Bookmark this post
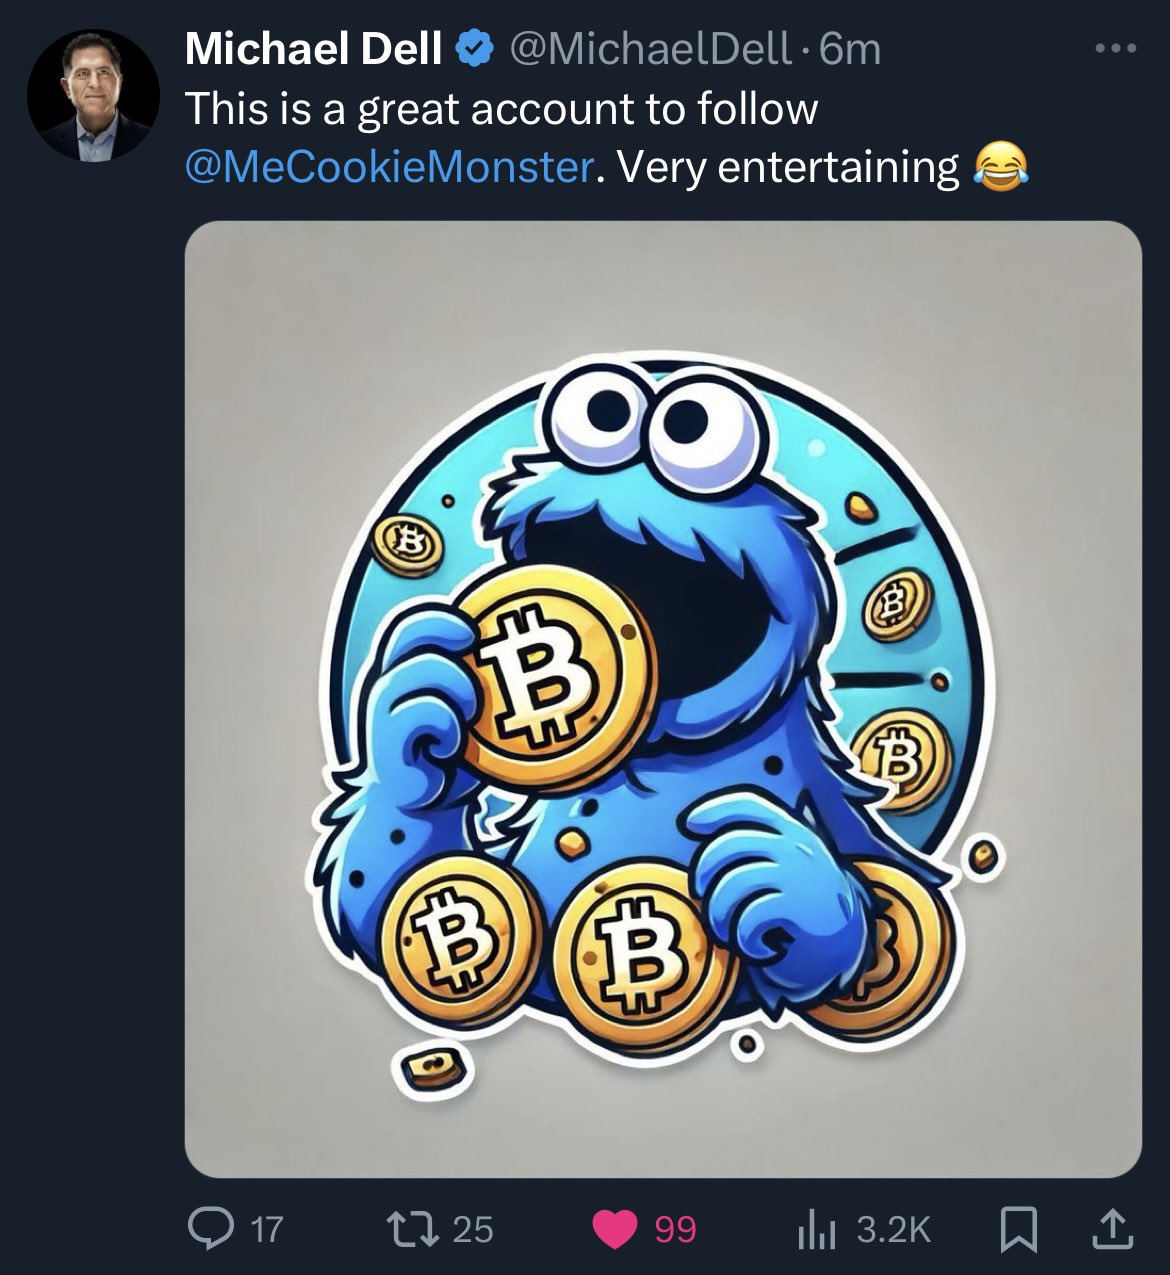 [x=1018, y=1229]
